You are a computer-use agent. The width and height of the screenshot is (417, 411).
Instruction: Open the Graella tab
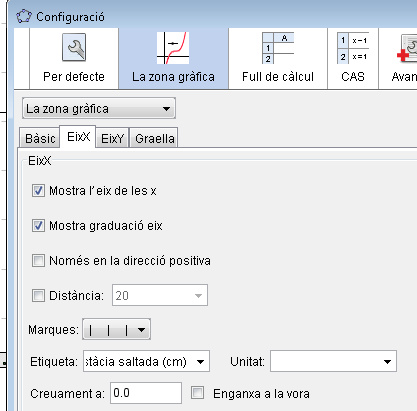coord(154,138)
